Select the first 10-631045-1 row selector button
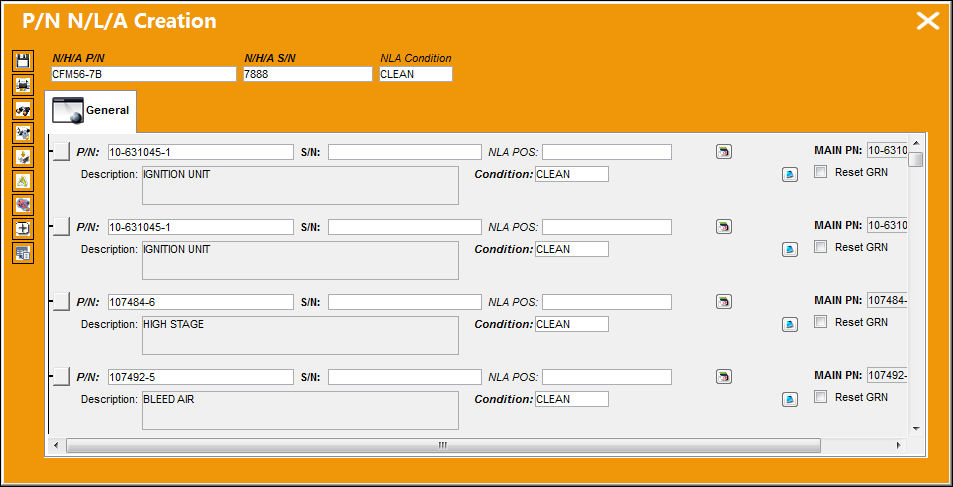The image size is (953, 487). (61, 151)
